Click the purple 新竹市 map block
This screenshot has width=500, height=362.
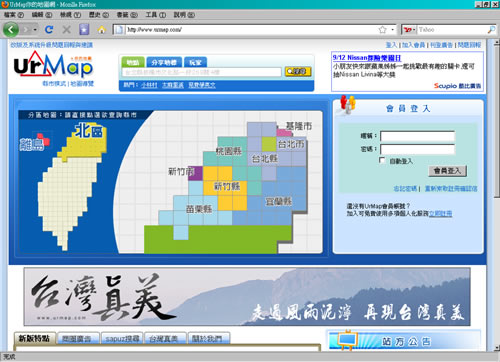(195, 173)
